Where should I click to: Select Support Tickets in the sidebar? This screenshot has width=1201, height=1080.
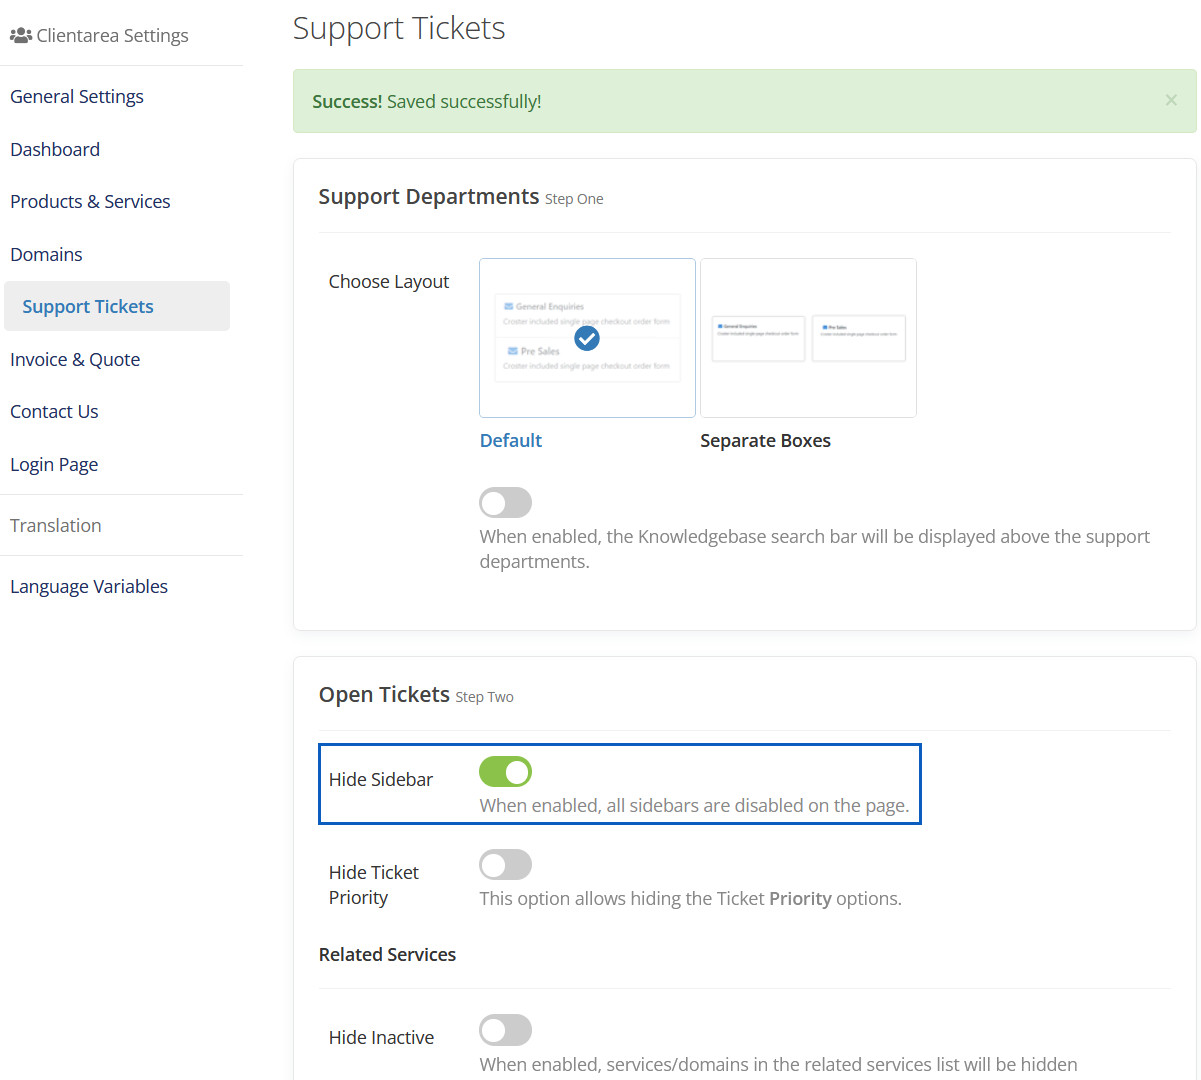[88, 307]
